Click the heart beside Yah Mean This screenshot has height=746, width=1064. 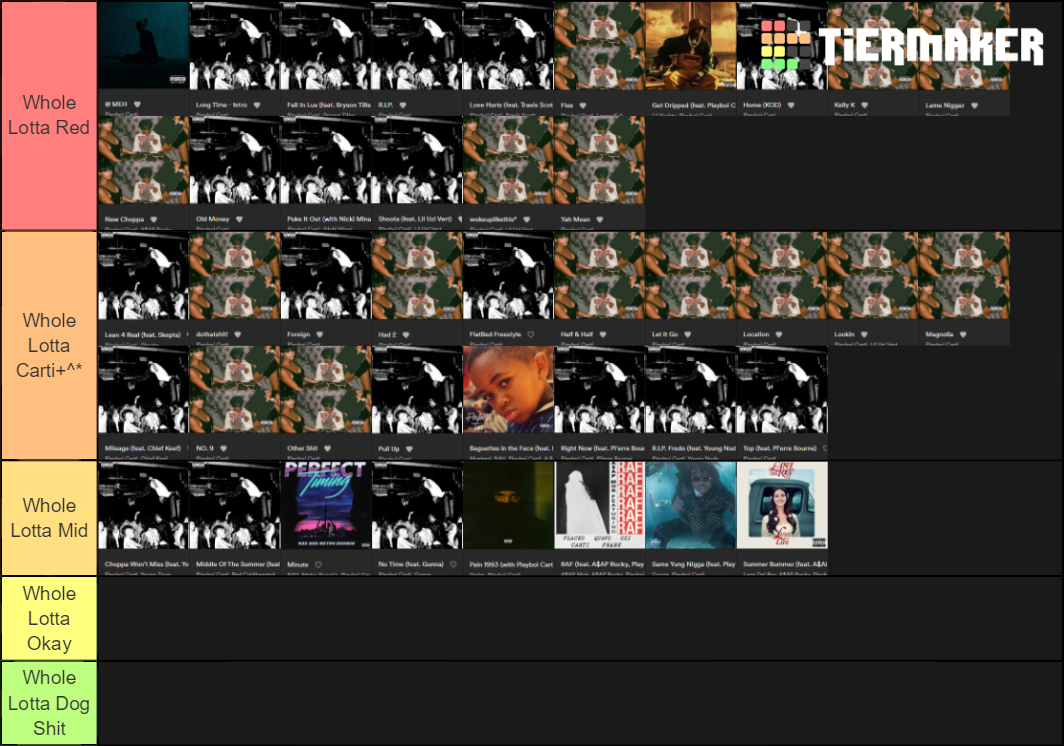pyautogui.click(x=599, y=219)
